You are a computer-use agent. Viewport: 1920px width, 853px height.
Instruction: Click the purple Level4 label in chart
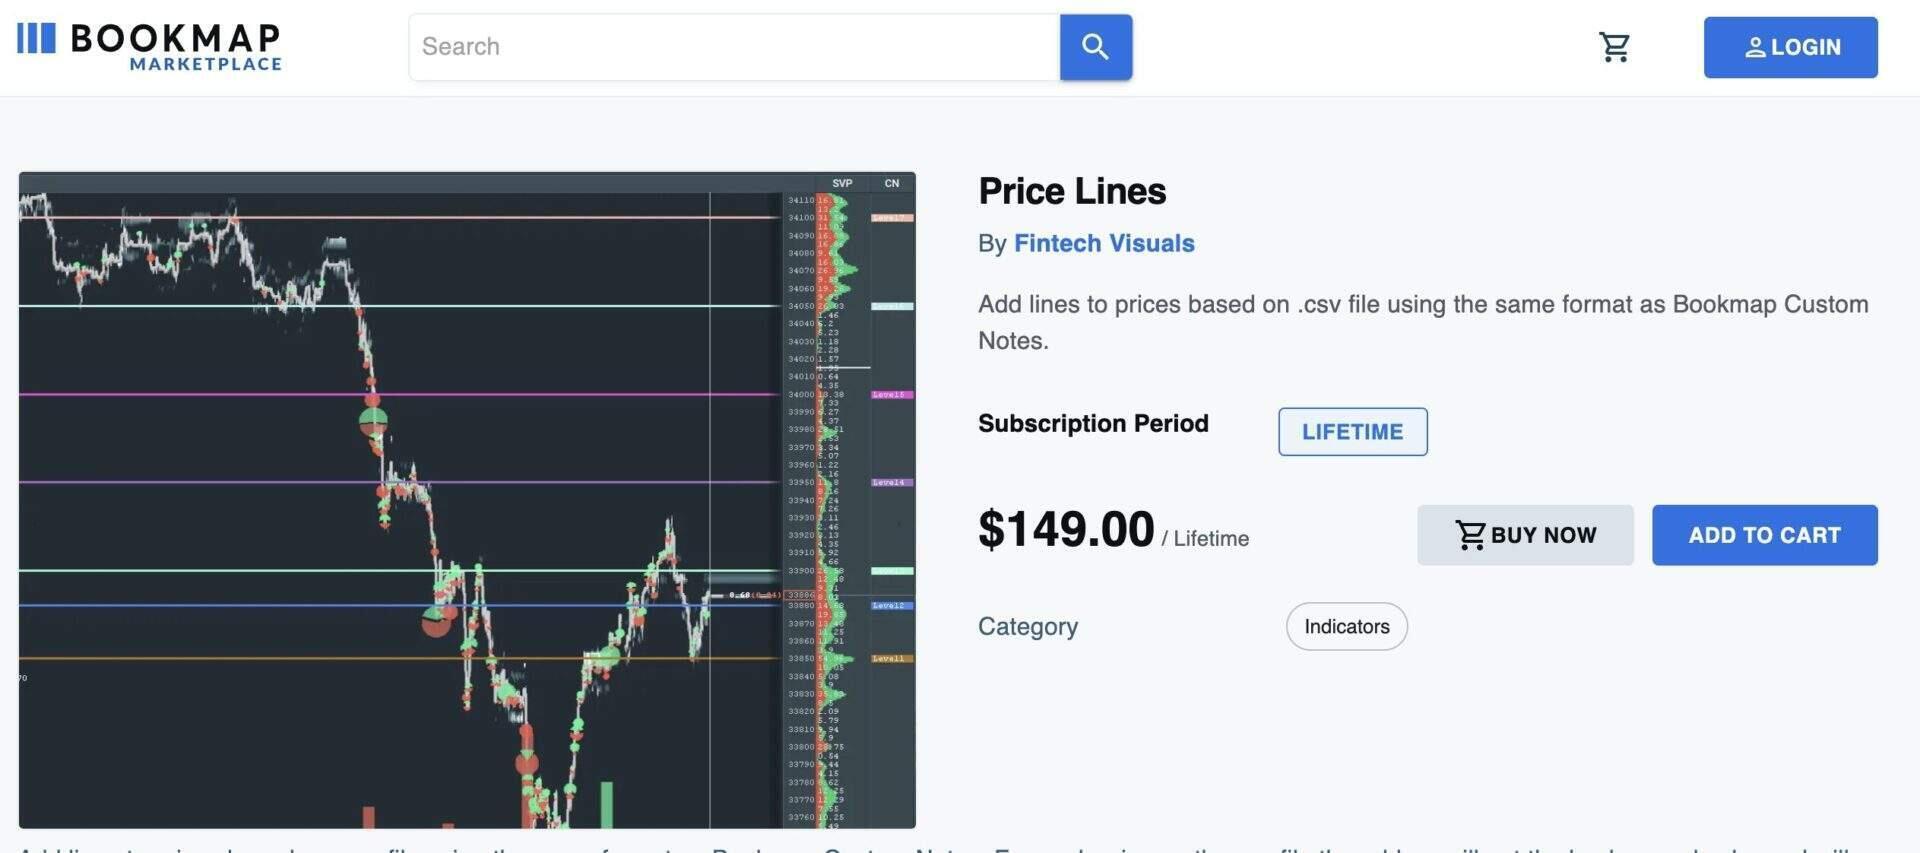point(889,482)
